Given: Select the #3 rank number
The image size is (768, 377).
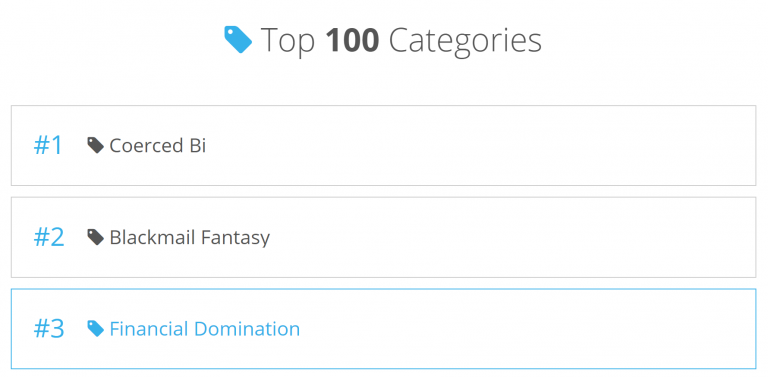Looking at the screenshot, I should [49, 329].
